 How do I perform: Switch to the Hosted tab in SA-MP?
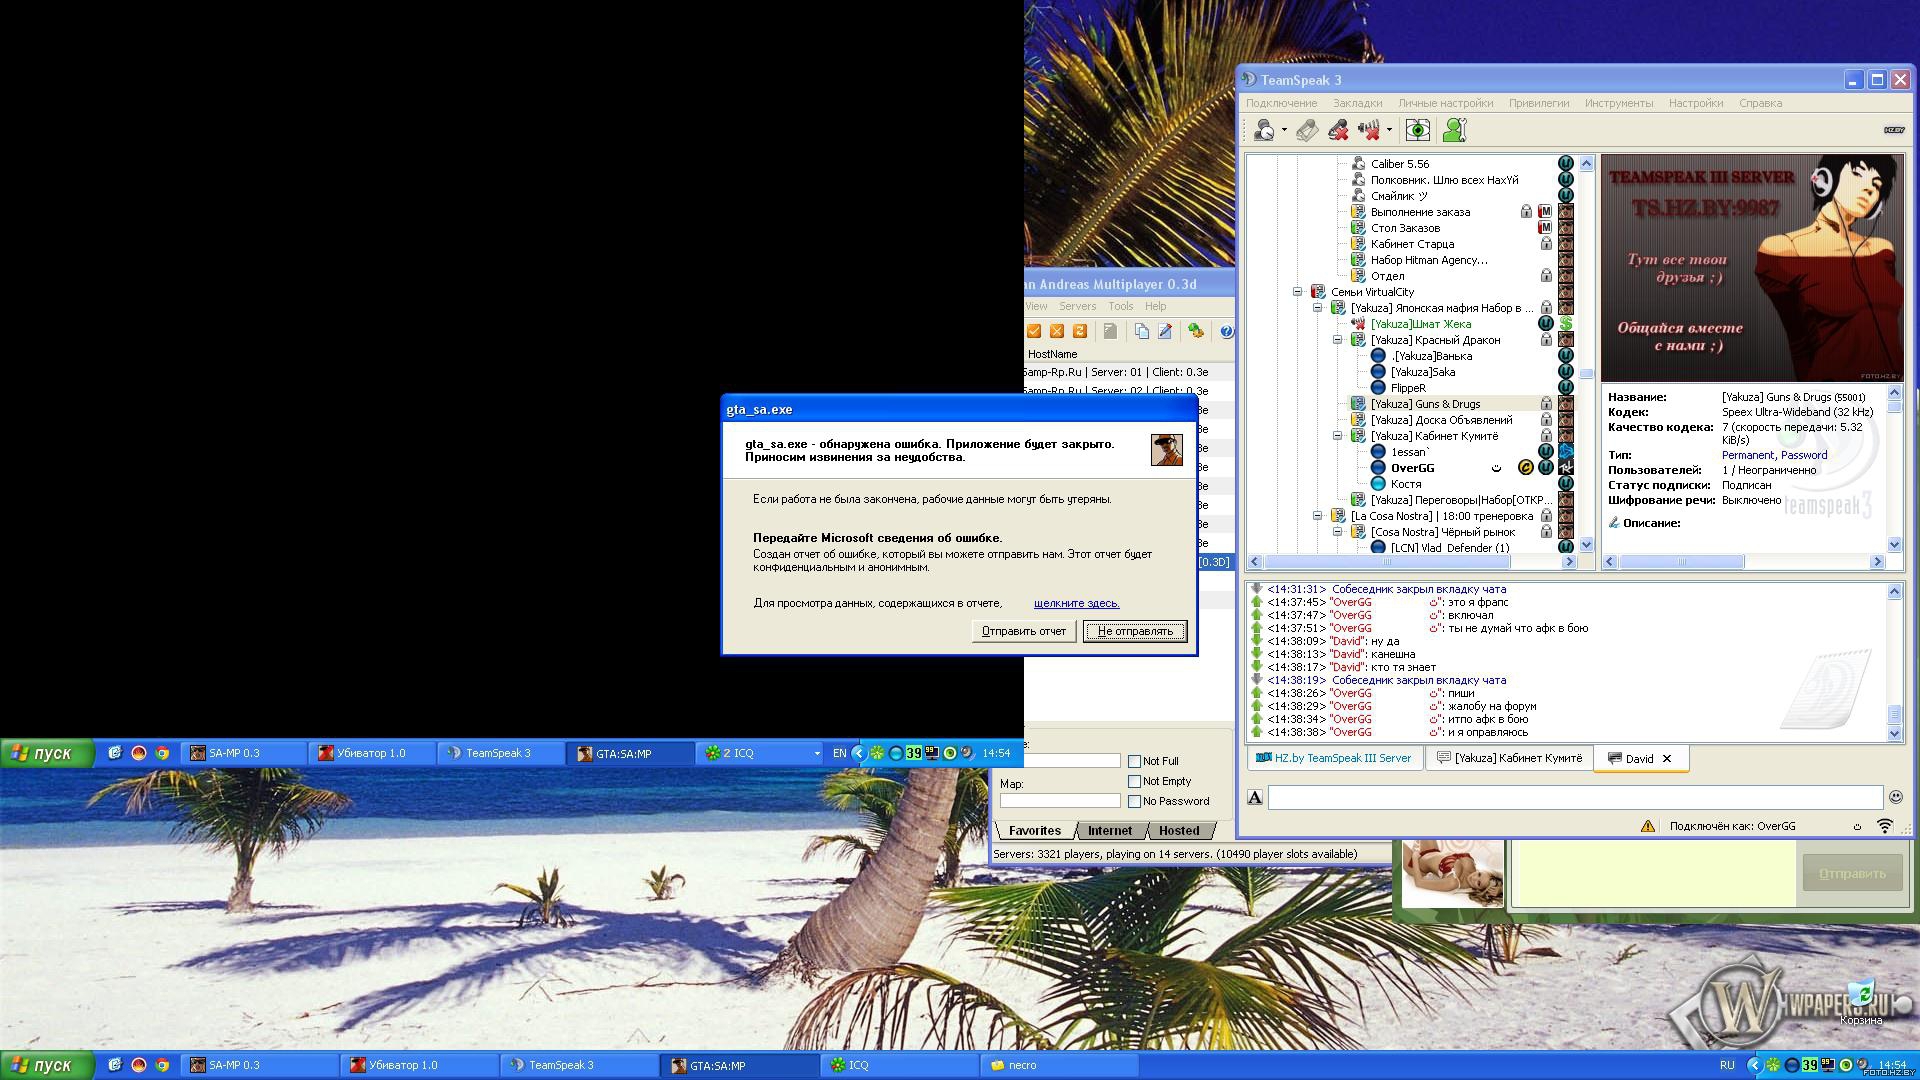1179,830
